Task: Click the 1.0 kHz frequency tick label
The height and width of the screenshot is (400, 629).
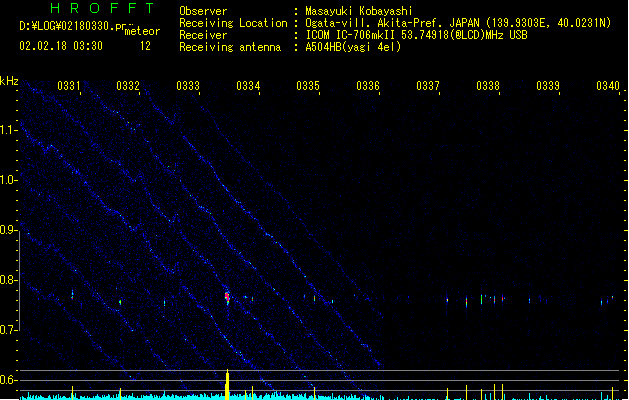Action: tap(8, 180)
